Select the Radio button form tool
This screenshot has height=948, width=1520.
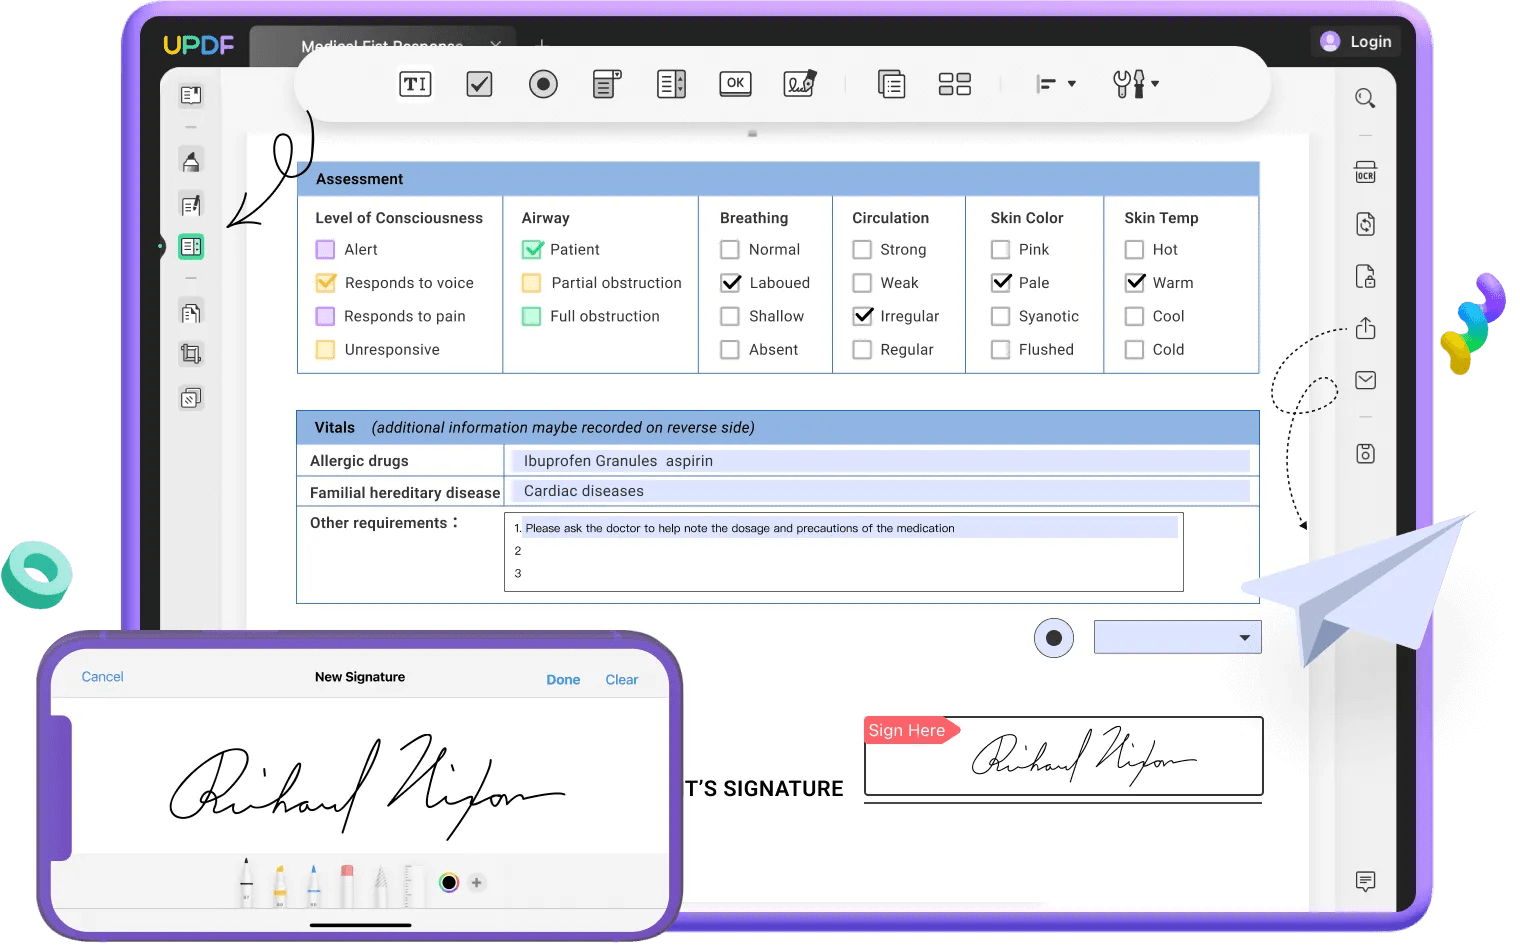543,84
